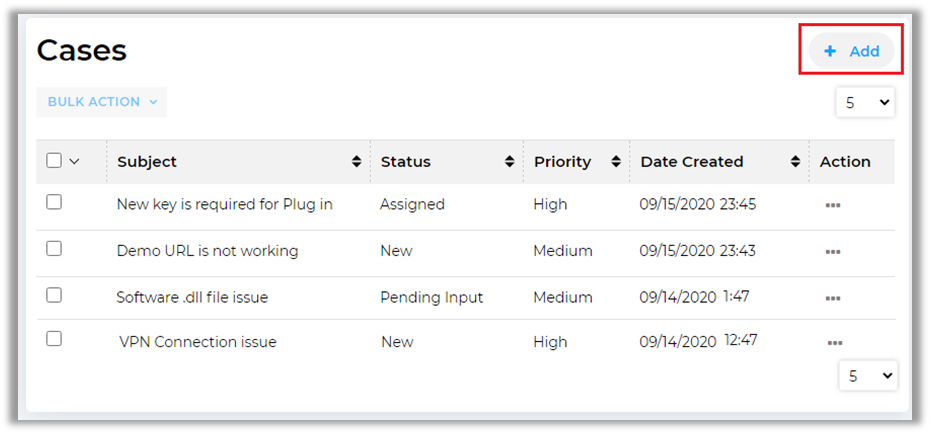The width and height of the screenshot is (931, 434).
Task: Open action menu for Demo URL row
Action: 832,252
